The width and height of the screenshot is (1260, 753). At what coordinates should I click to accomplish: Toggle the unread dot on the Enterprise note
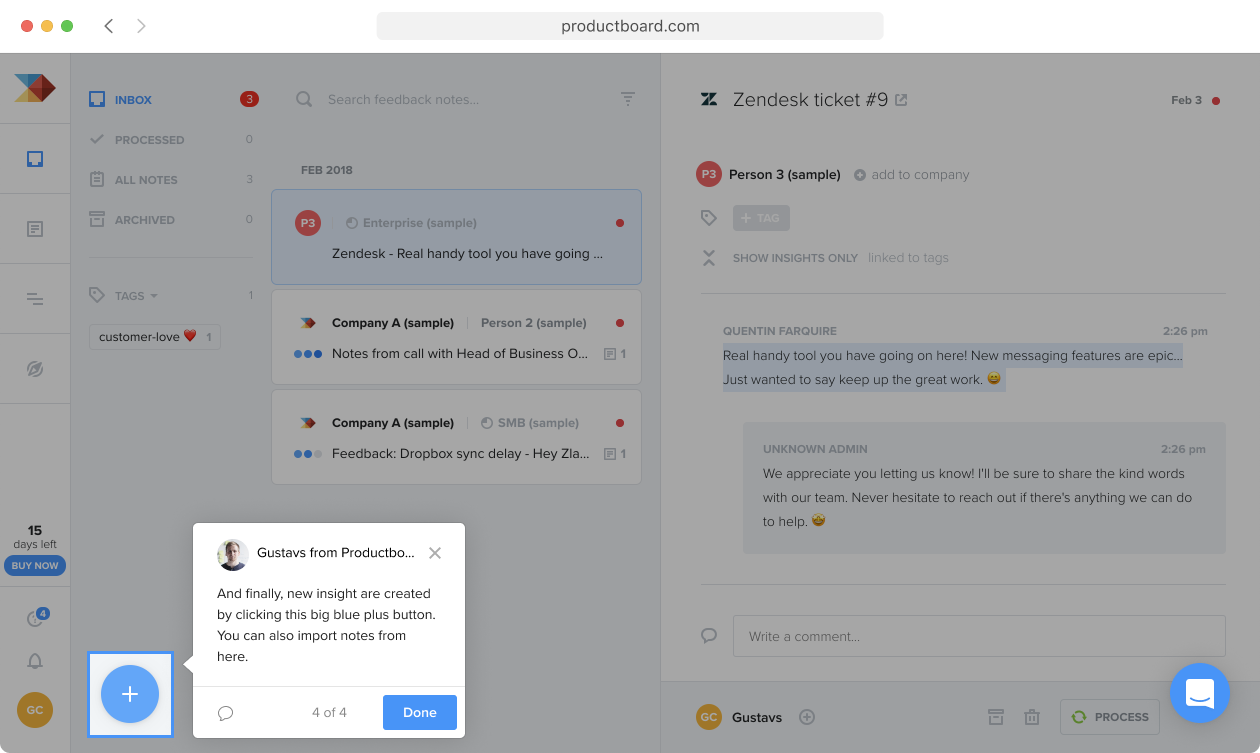click(620, 223)
